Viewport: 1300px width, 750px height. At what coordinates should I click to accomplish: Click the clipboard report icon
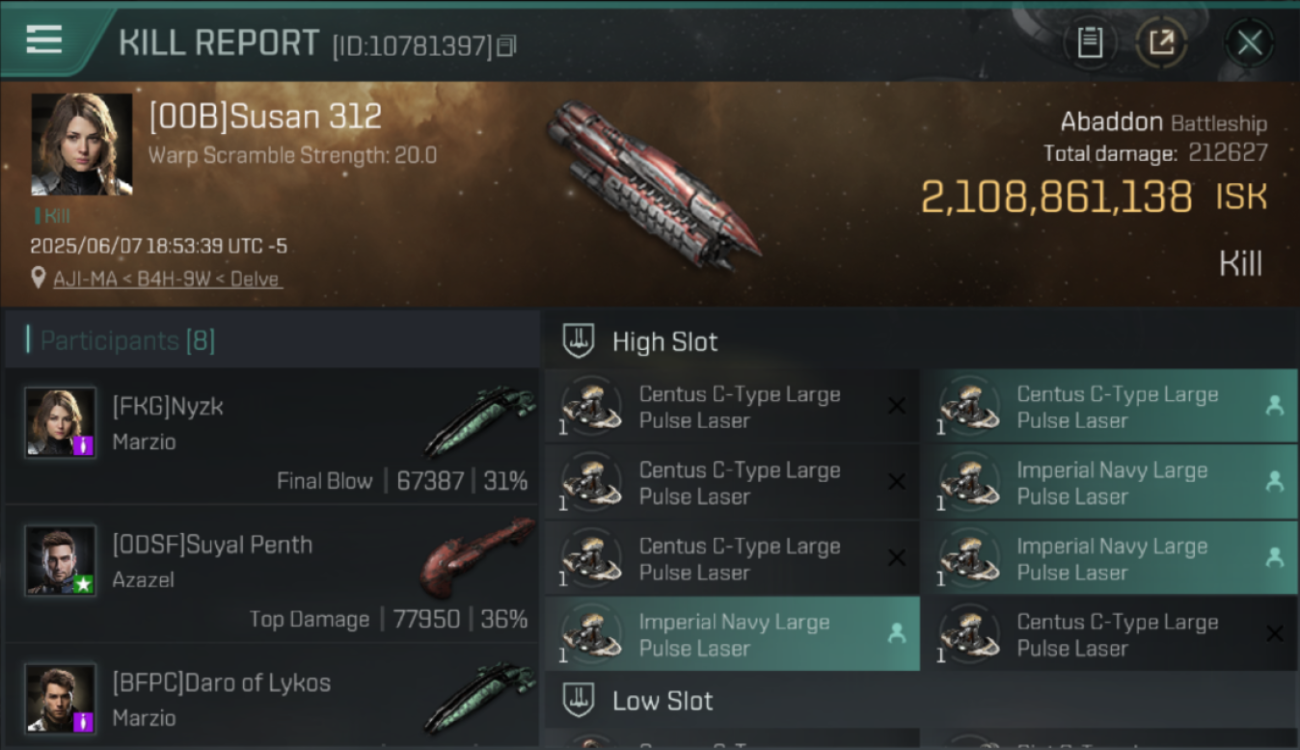coord(1090,43)
